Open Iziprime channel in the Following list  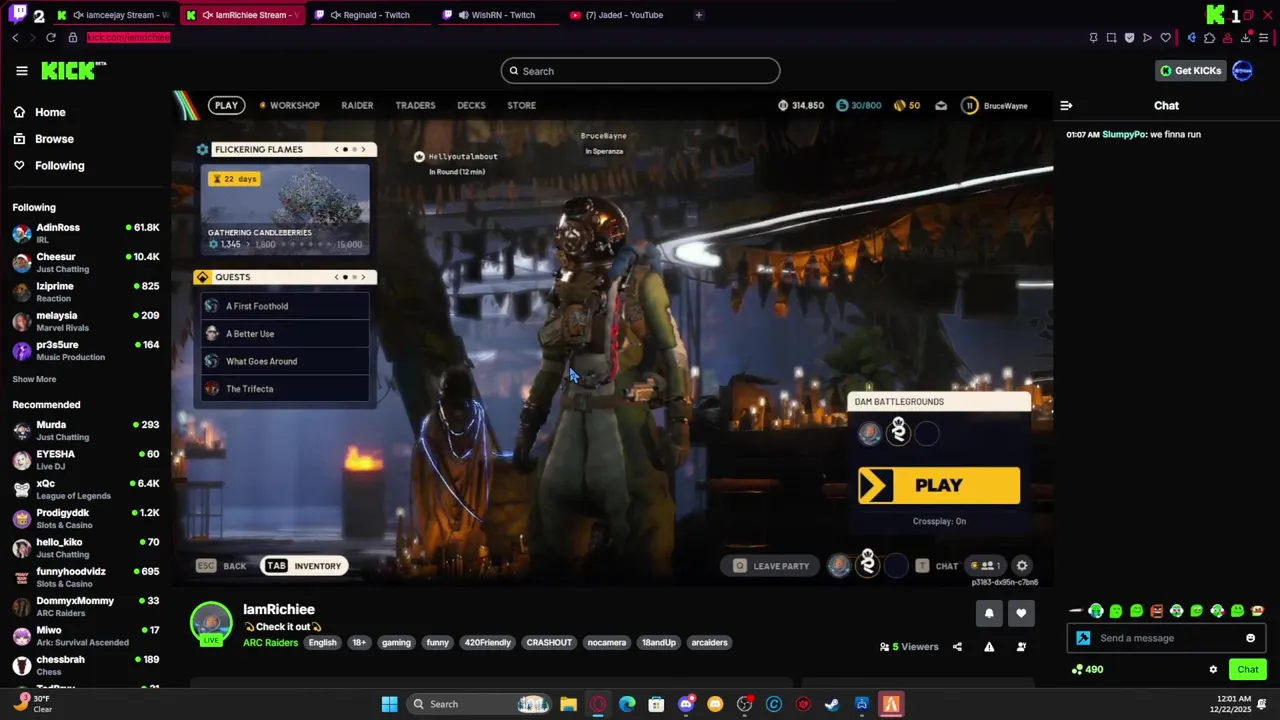point(86,291)
